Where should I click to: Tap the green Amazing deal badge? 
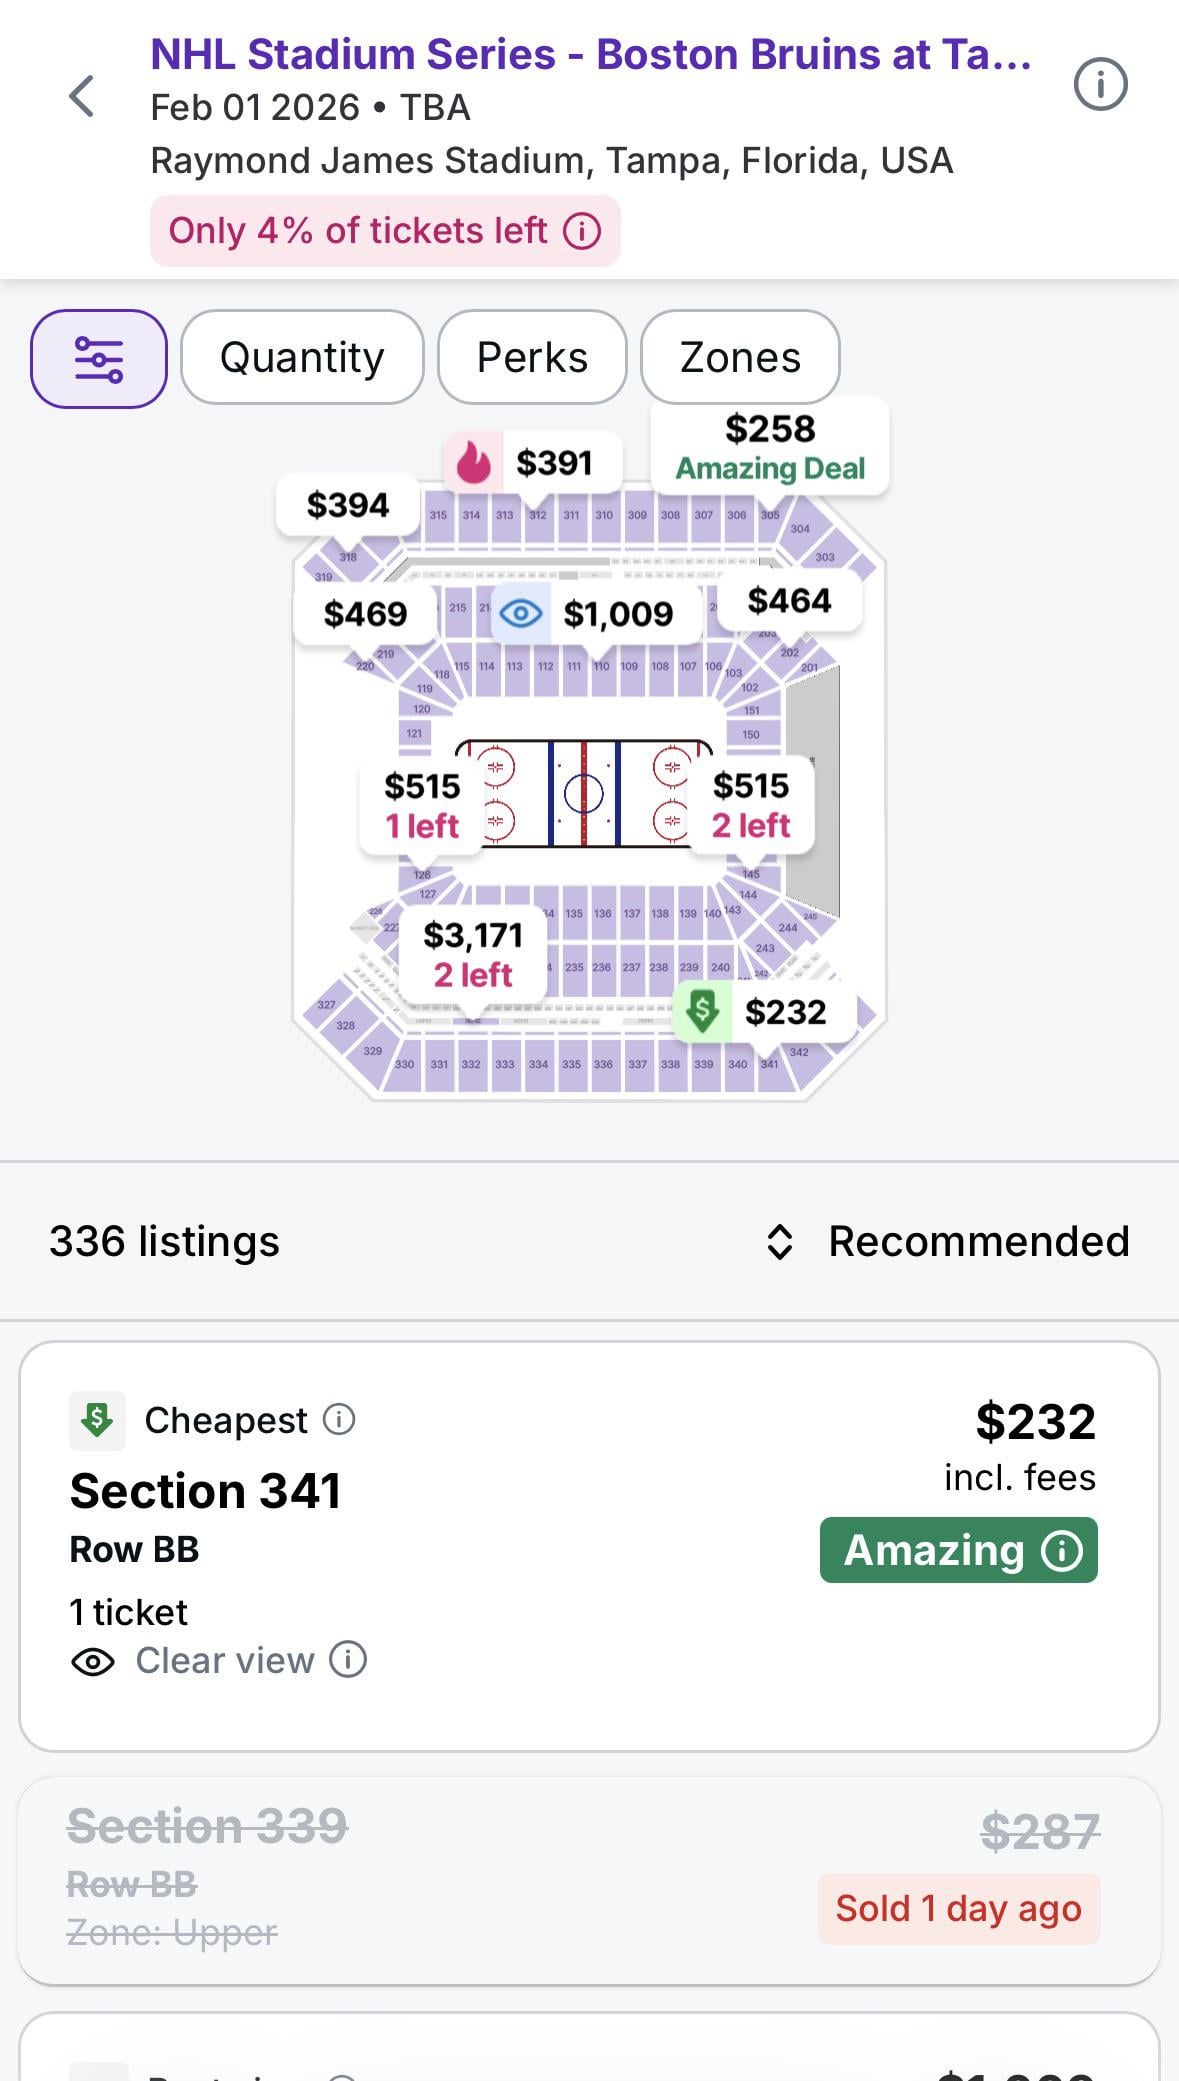click(x=958, y=1550)
